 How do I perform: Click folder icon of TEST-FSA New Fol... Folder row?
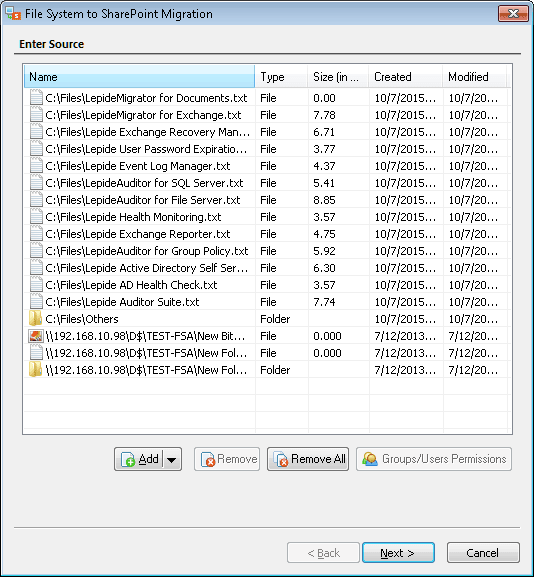click(36, 369)
